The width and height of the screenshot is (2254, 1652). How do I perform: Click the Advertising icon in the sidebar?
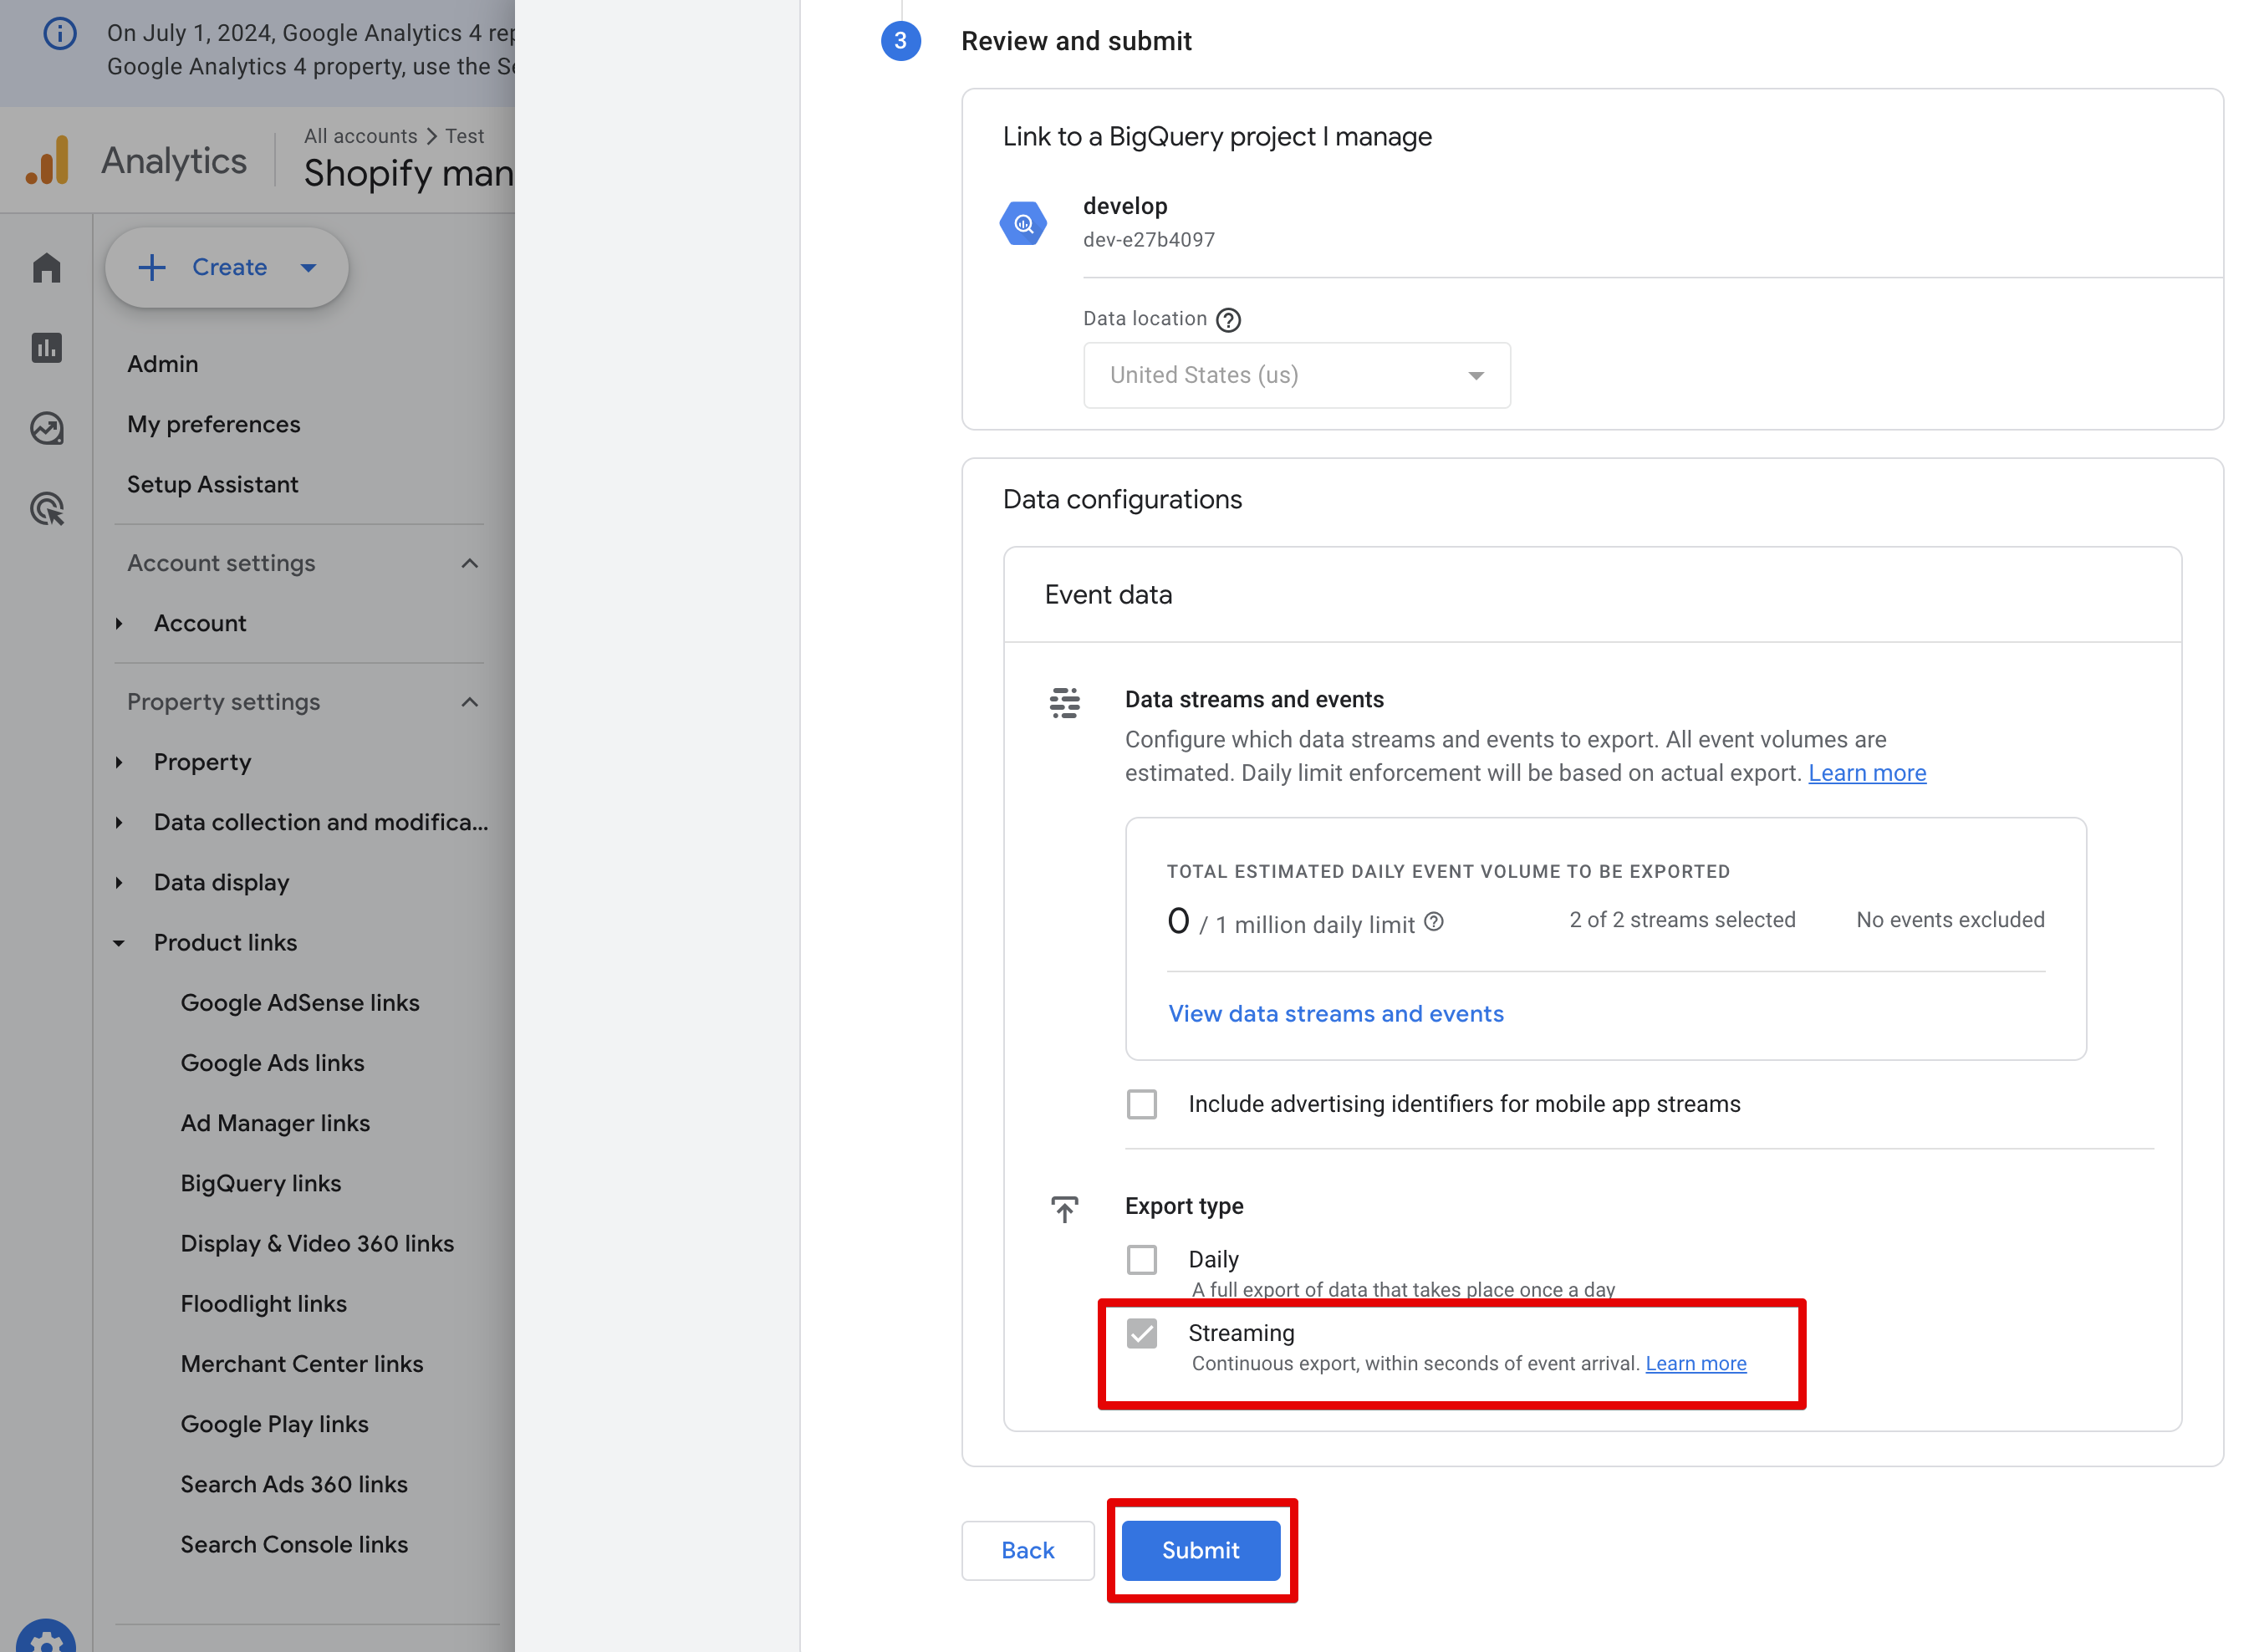point(46,509)
